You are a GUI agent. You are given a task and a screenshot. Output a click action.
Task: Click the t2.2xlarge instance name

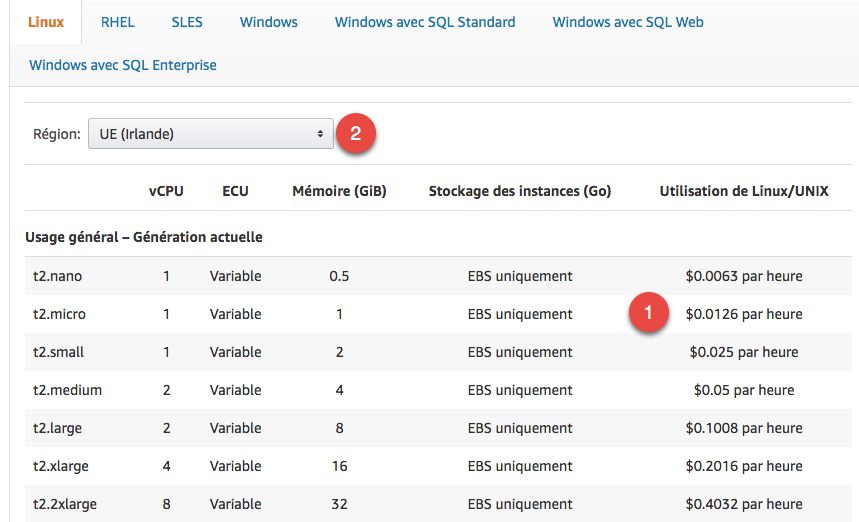[x=65, y=504]
